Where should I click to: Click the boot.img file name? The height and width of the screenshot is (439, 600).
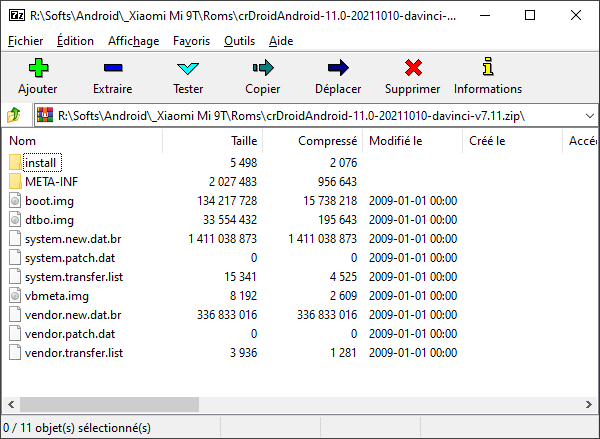click(x=49, y=201)
